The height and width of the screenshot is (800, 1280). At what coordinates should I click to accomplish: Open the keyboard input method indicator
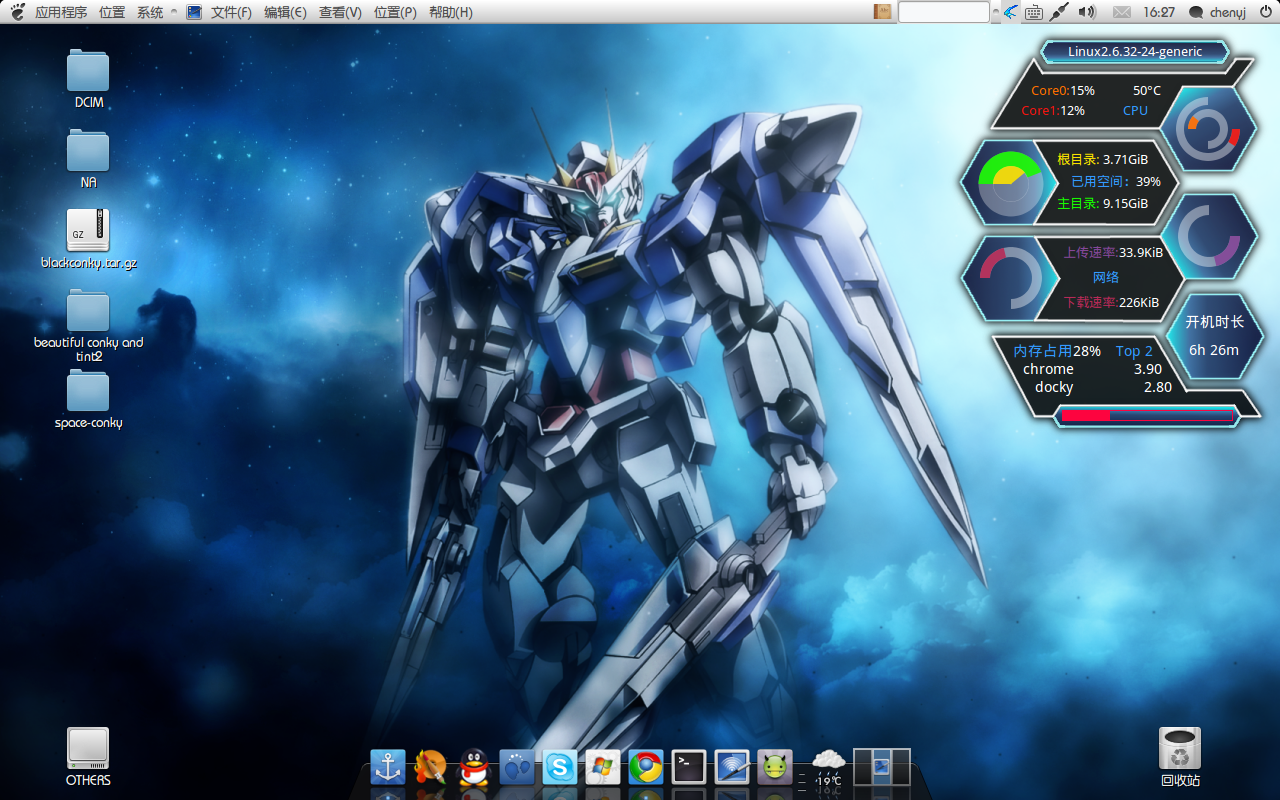pos(1034,12)
